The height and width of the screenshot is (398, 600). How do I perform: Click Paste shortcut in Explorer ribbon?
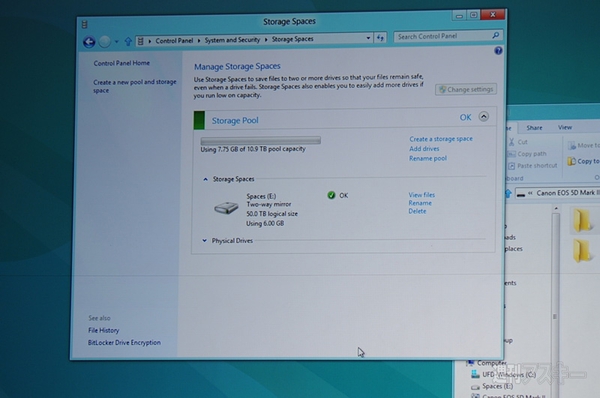point(533,166)
